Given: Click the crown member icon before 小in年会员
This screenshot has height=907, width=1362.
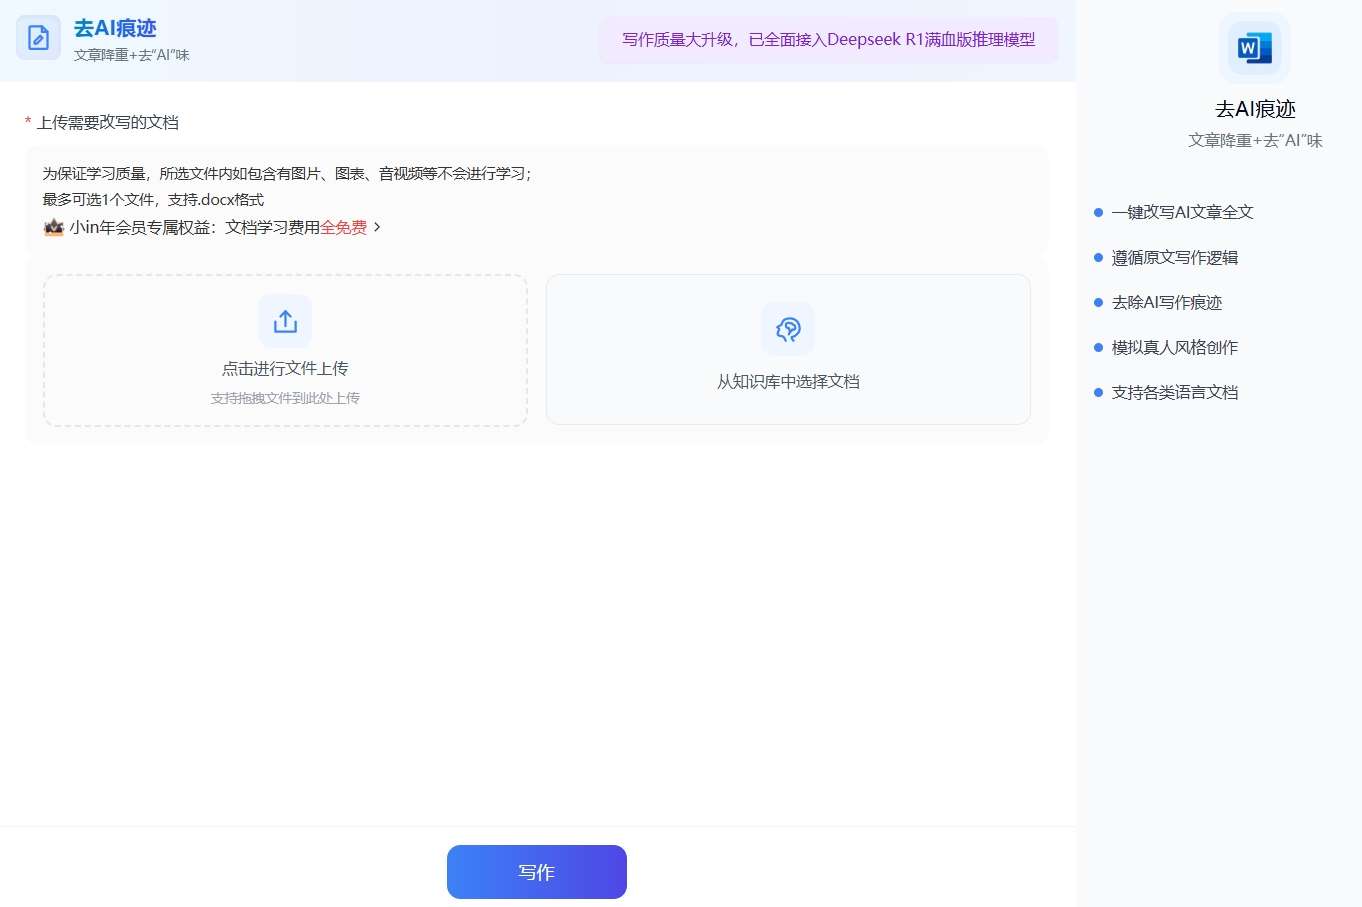Looking at the screenshot, I should click(x=53, y=227).
